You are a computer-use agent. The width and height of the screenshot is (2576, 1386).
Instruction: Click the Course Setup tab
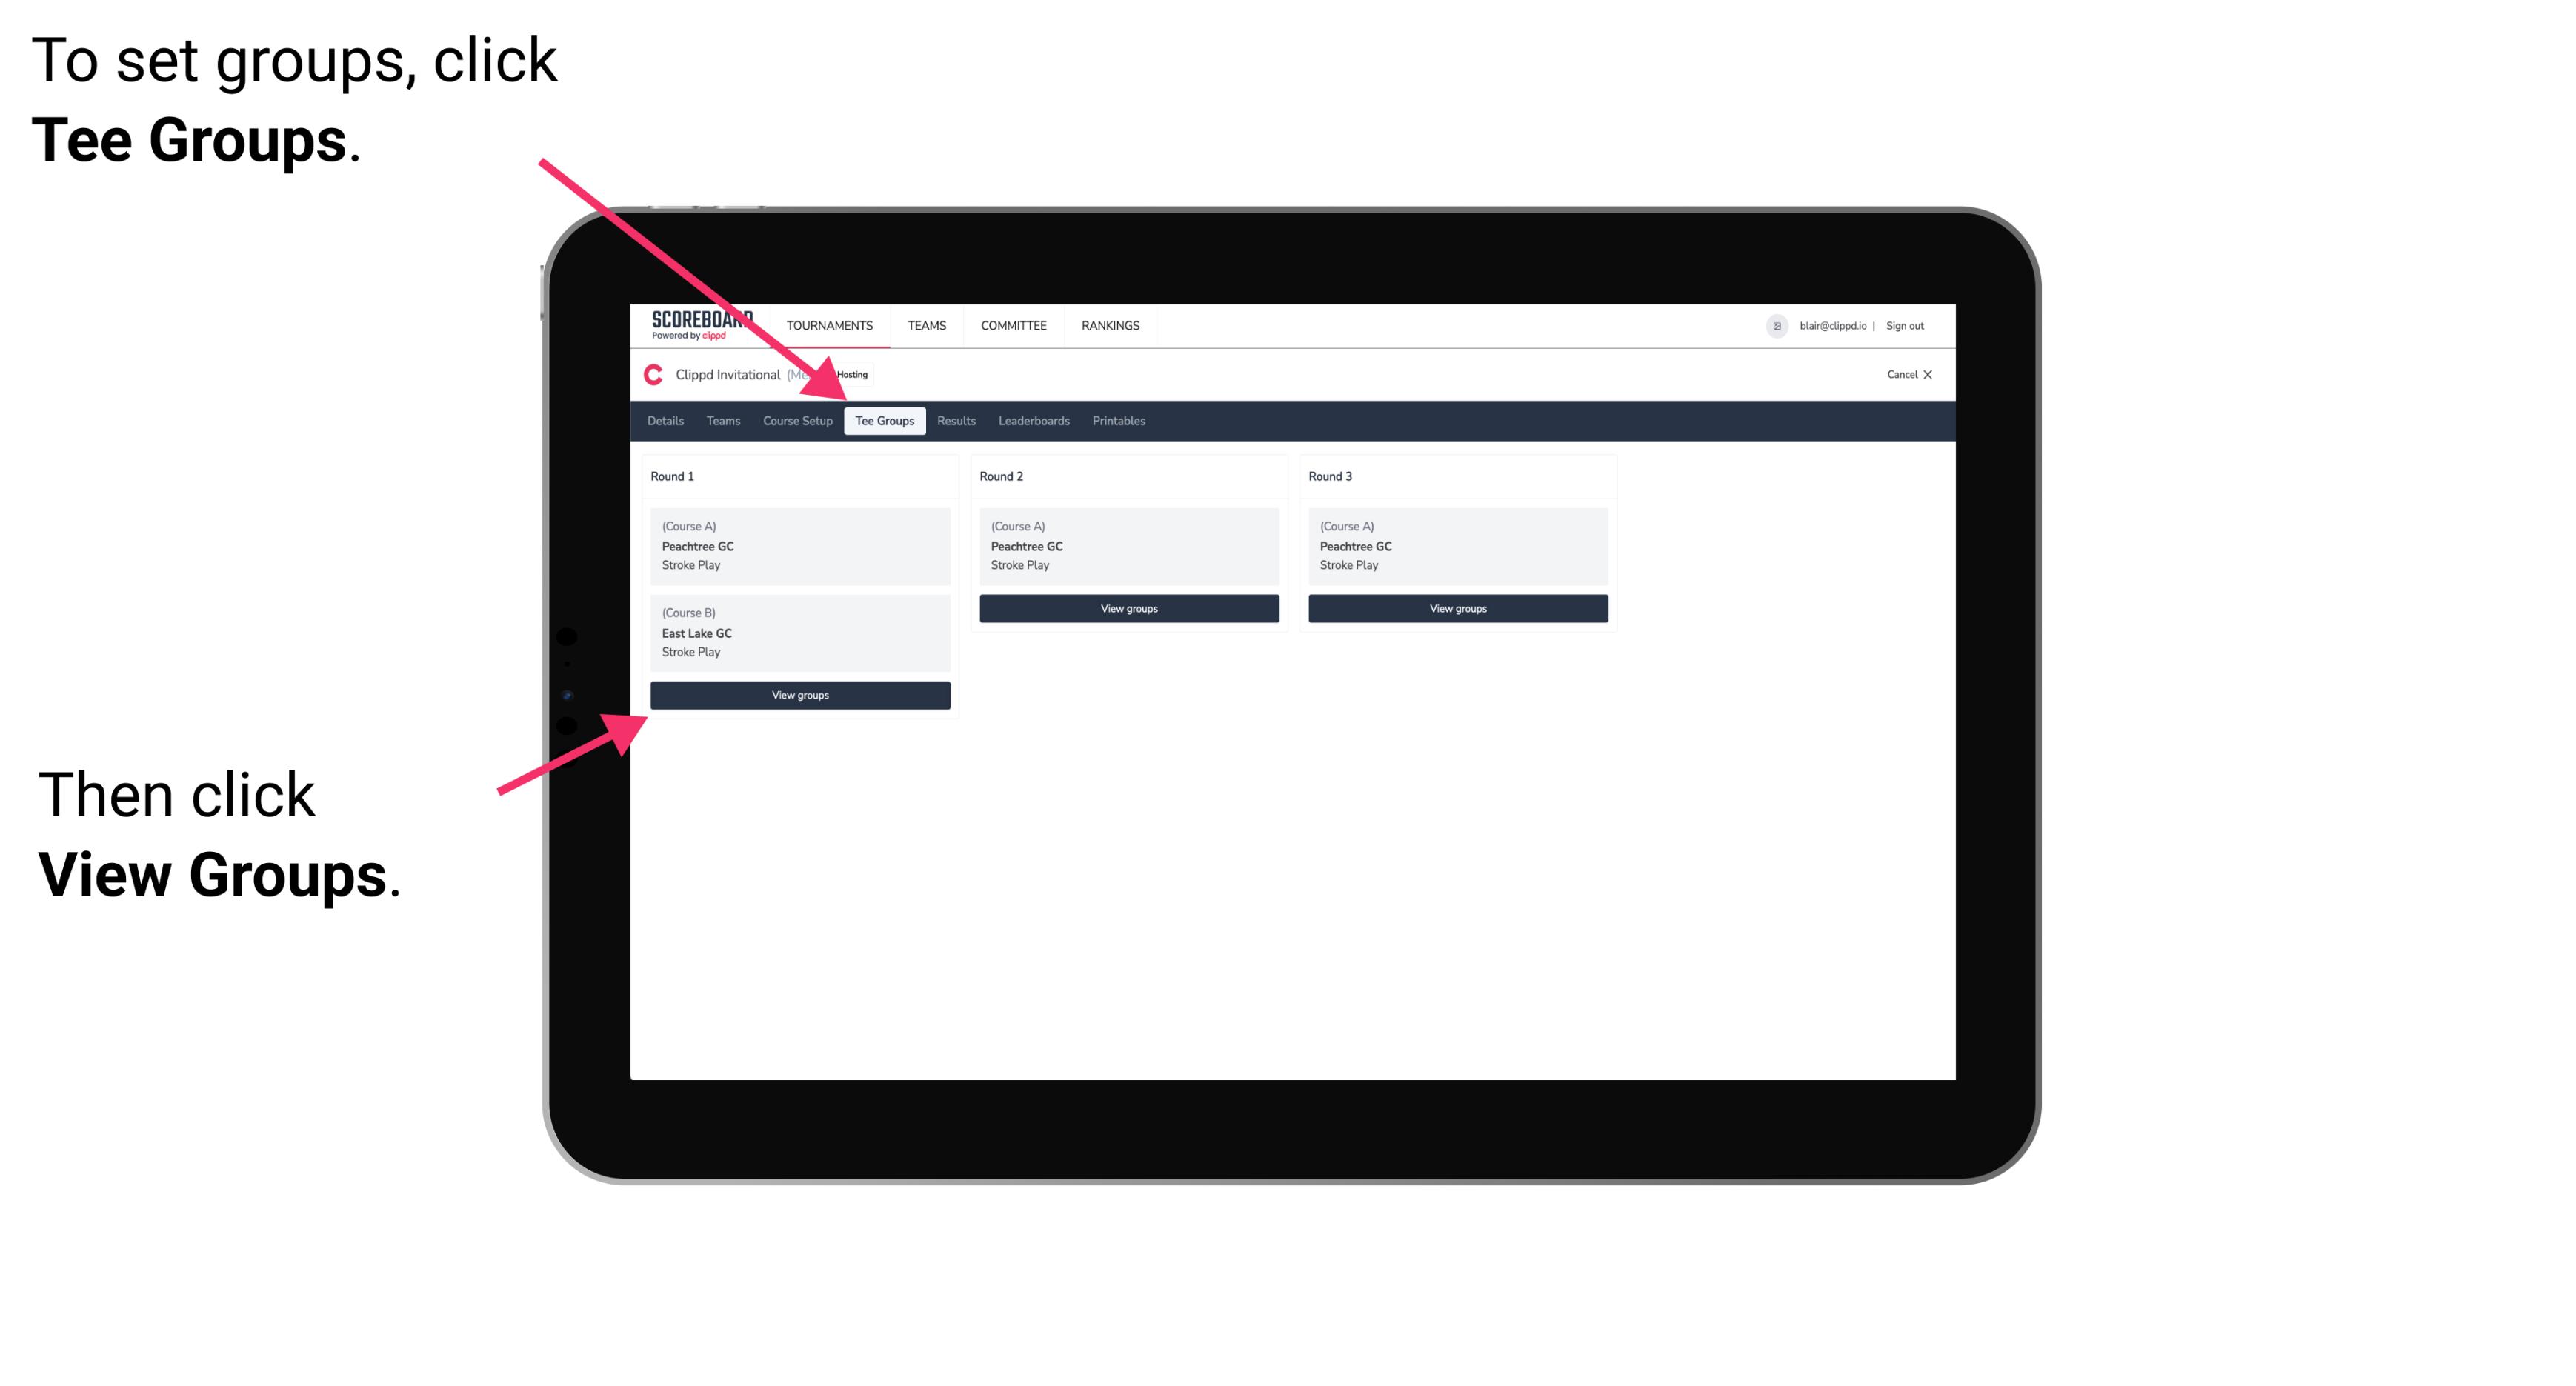click(x=799, y=420)
